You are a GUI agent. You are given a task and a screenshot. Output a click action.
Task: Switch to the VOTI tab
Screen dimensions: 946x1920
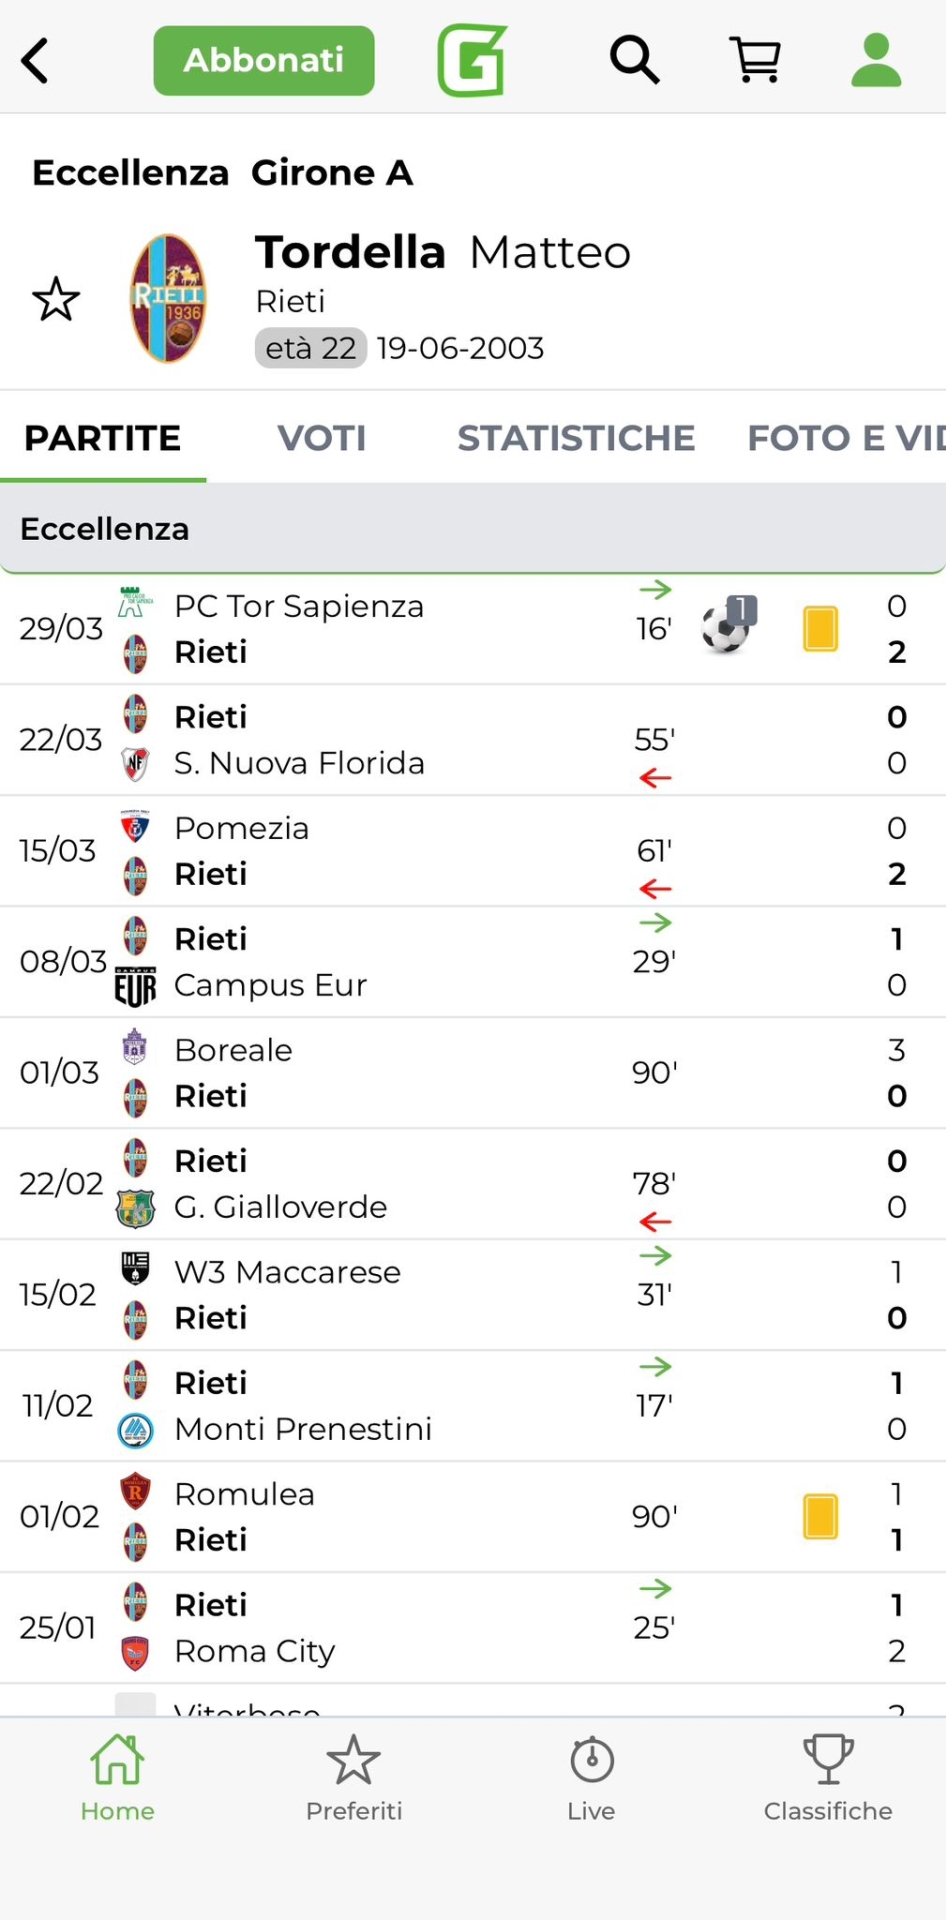point(321,438)
